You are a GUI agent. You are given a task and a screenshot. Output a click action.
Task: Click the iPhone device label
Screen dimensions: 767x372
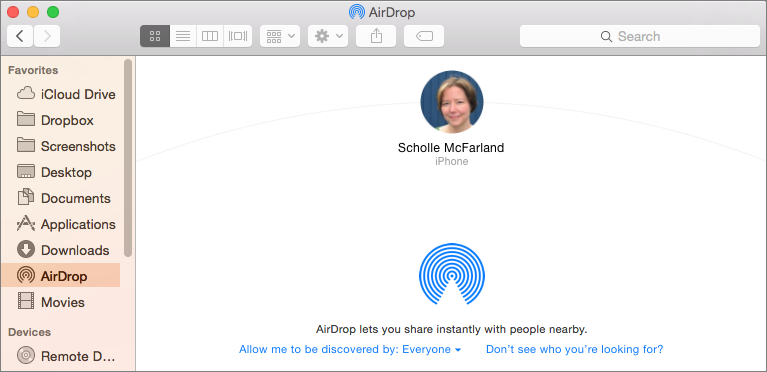[x=451, y=162]
